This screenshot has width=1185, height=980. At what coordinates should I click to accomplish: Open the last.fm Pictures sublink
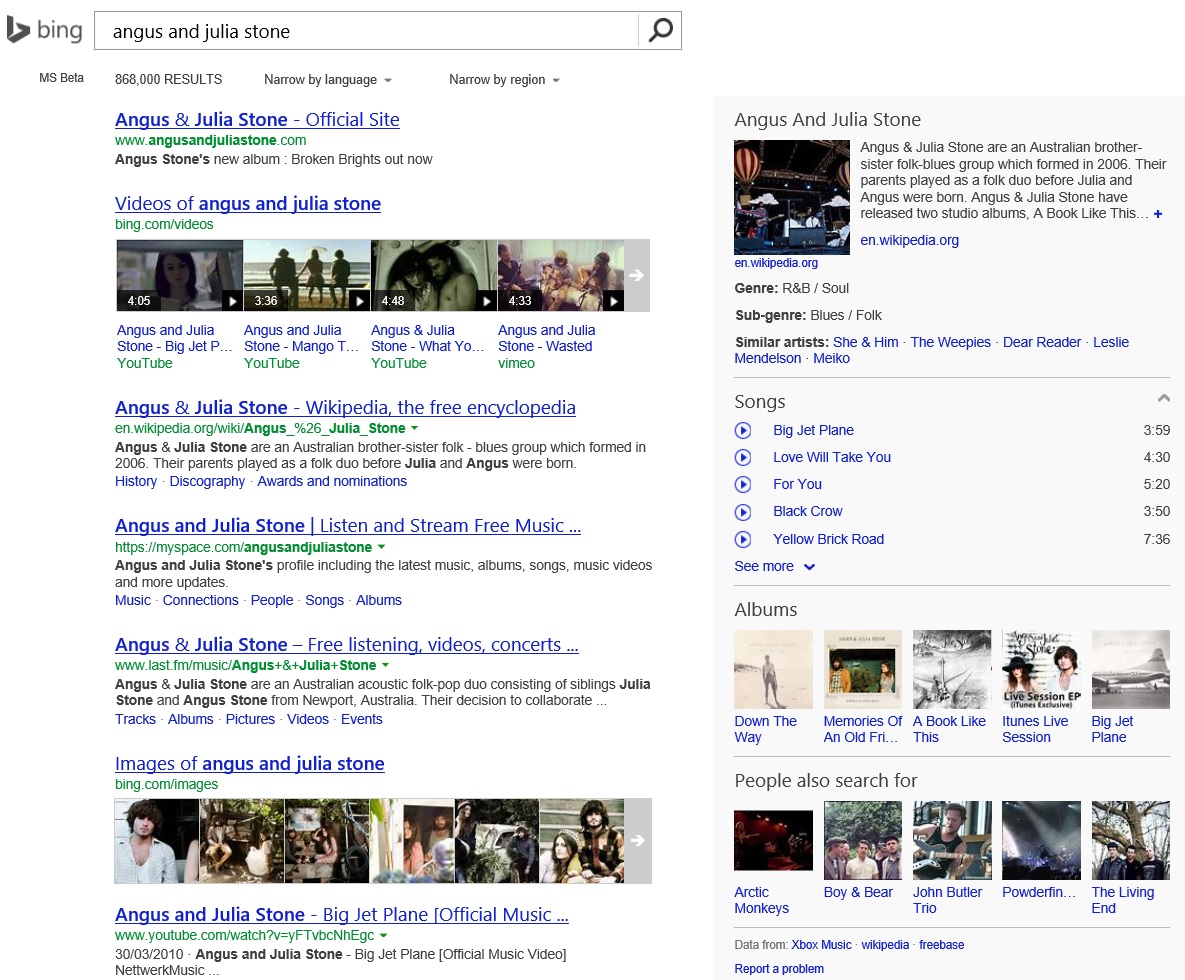(x=250, y=719)
